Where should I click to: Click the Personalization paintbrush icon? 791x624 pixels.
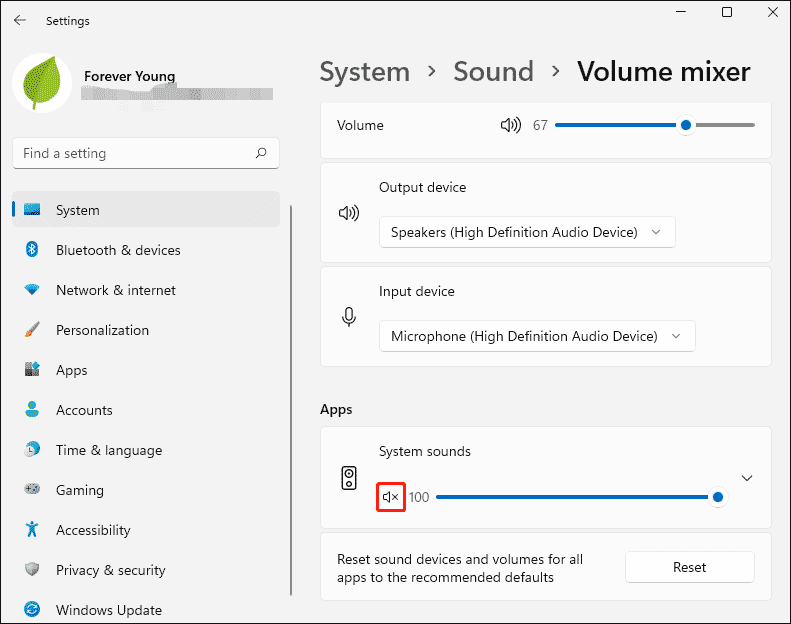pyautogui.click(x=32, y=329)
